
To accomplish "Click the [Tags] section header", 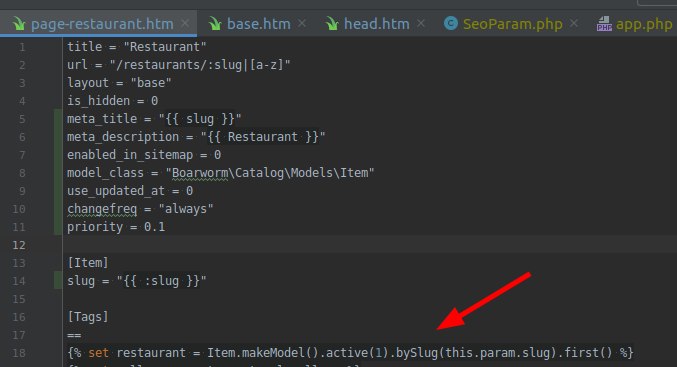I will point(88,316).
